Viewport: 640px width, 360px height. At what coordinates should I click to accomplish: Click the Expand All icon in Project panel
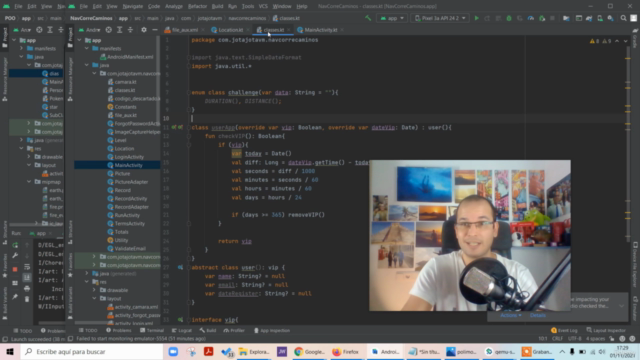click(120, 30)
